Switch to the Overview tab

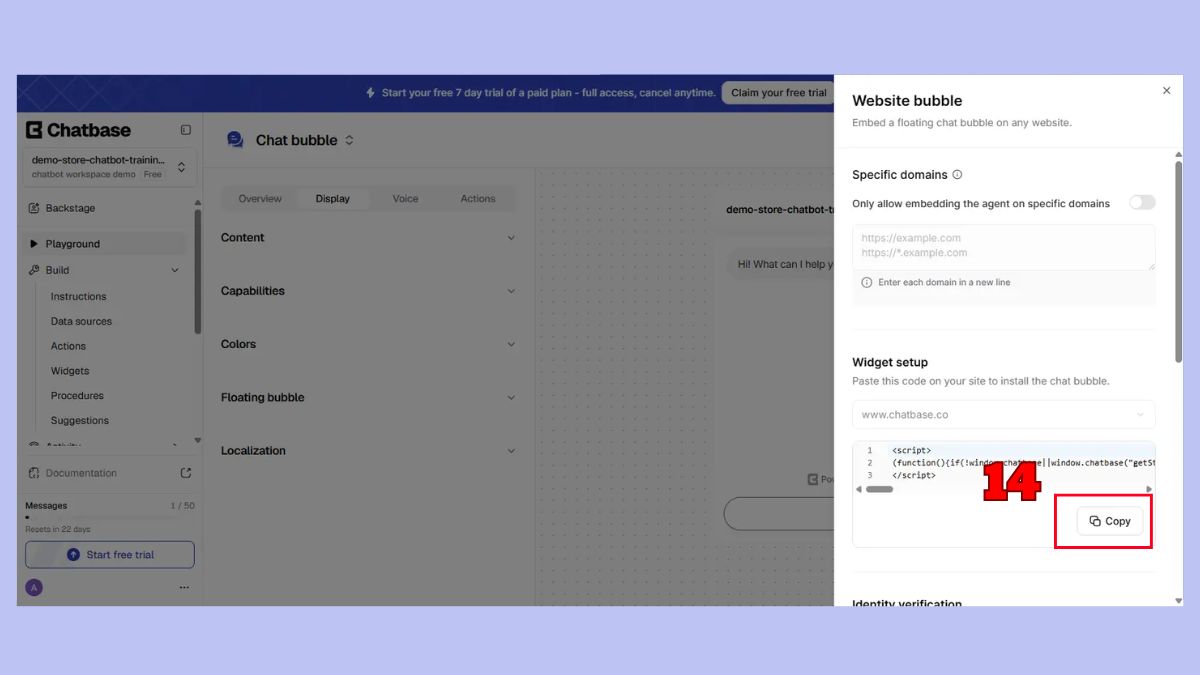coord(260,199)
